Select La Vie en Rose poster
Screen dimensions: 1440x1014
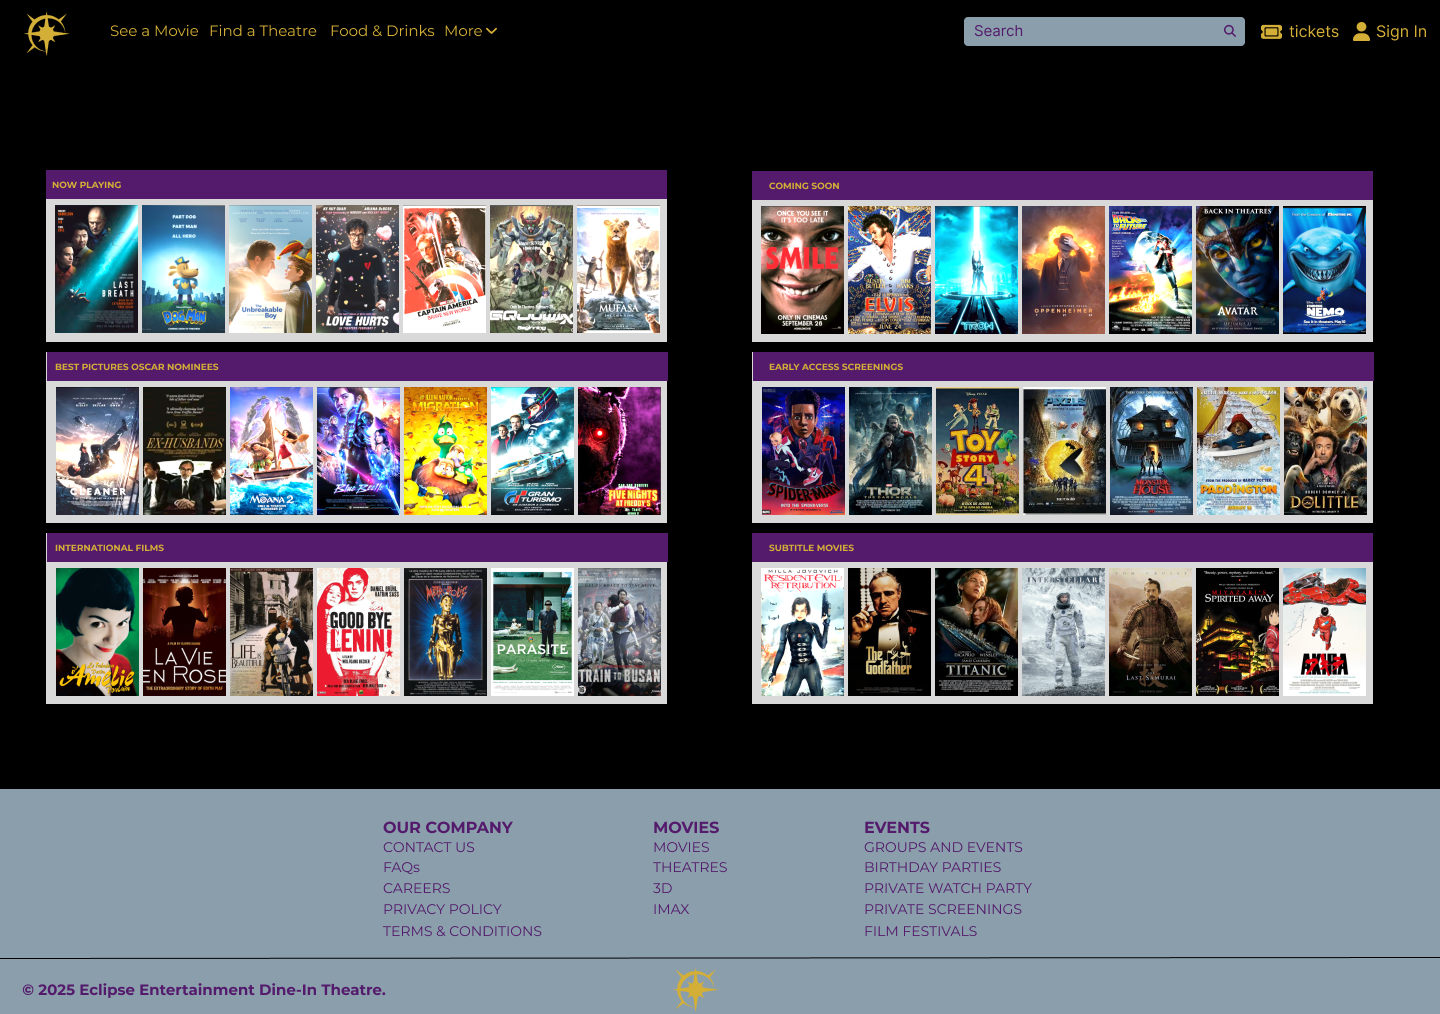[184, 632]
